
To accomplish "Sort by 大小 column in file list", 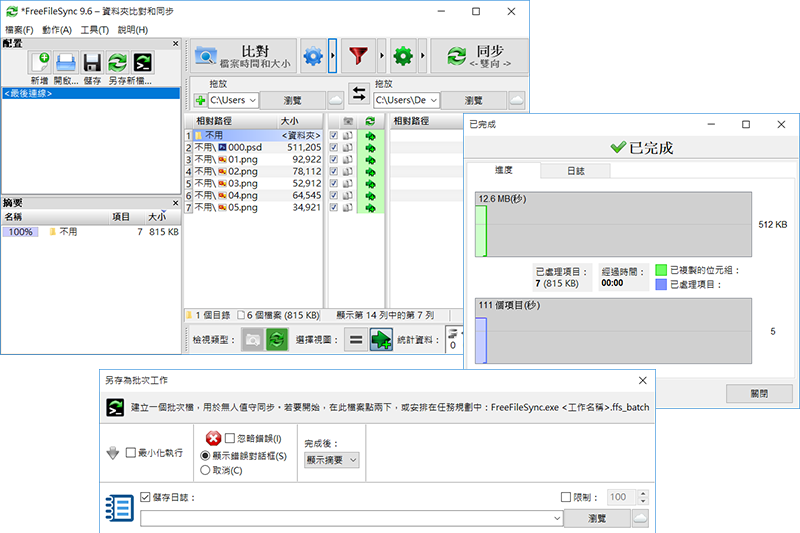I will tap(289, 121).
